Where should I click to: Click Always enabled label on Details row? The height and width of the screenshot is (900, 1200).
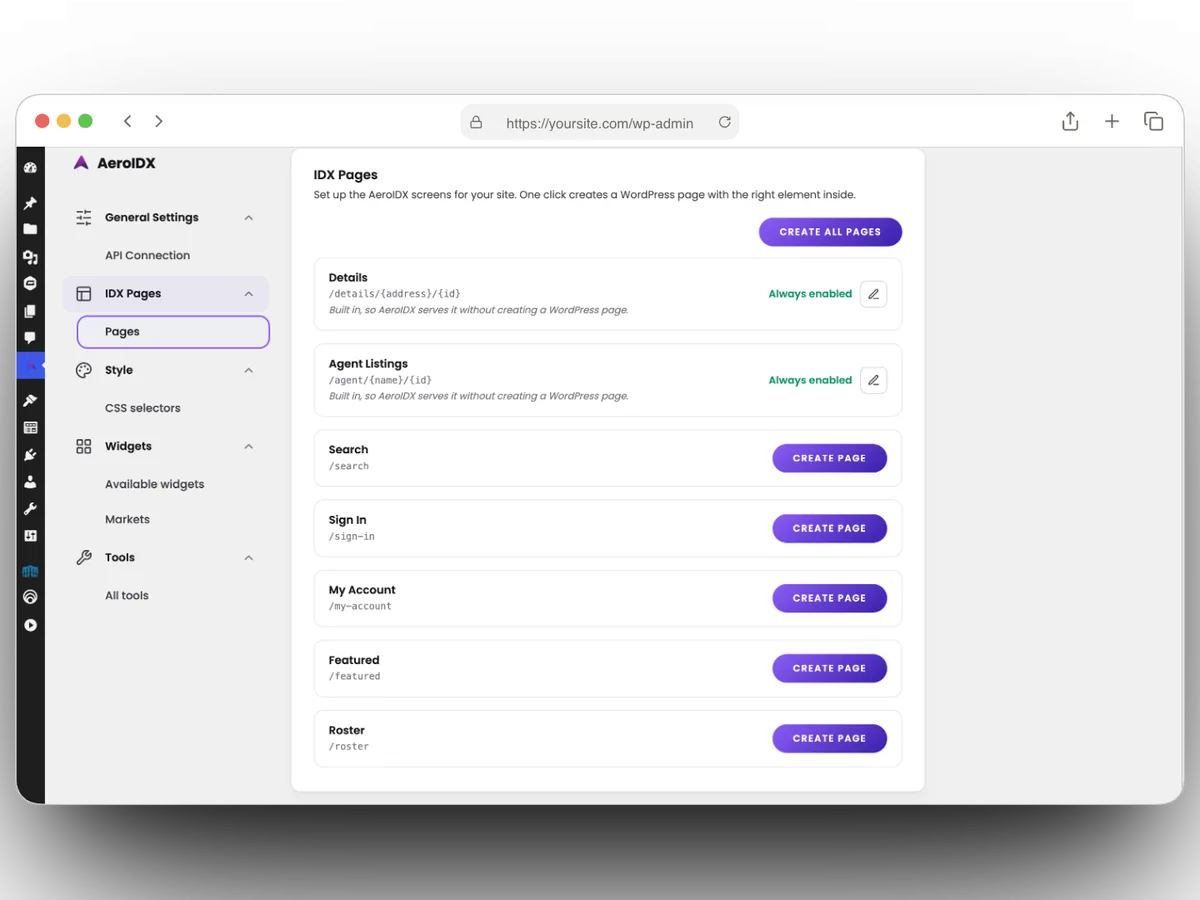(x=810, y=294)
